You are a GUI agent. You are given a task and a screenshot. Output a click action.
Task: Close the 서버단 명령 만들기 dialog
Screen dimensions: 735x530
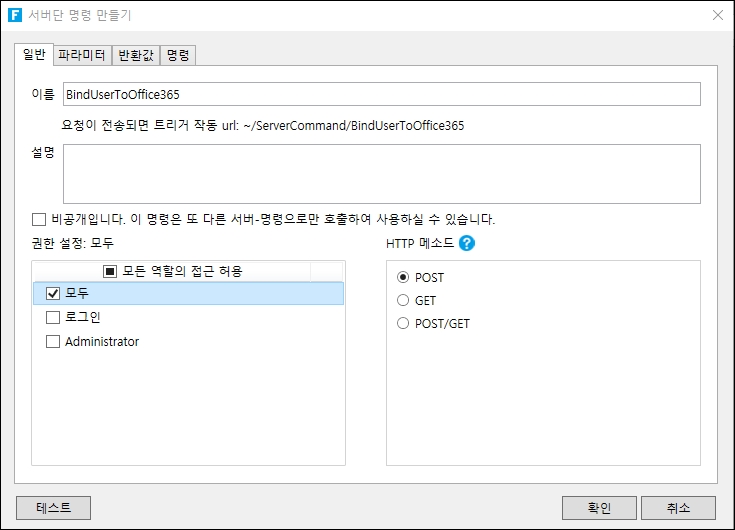tap(717, 15)
